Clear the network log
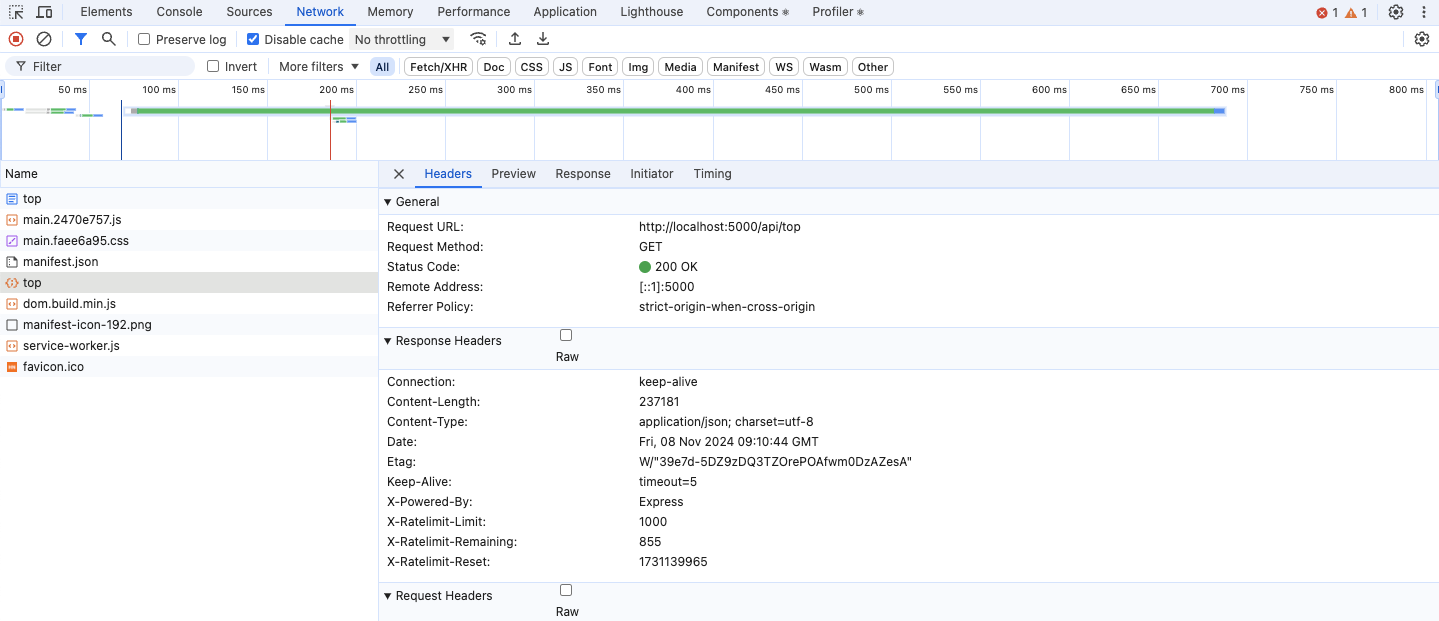 [44, 39]
